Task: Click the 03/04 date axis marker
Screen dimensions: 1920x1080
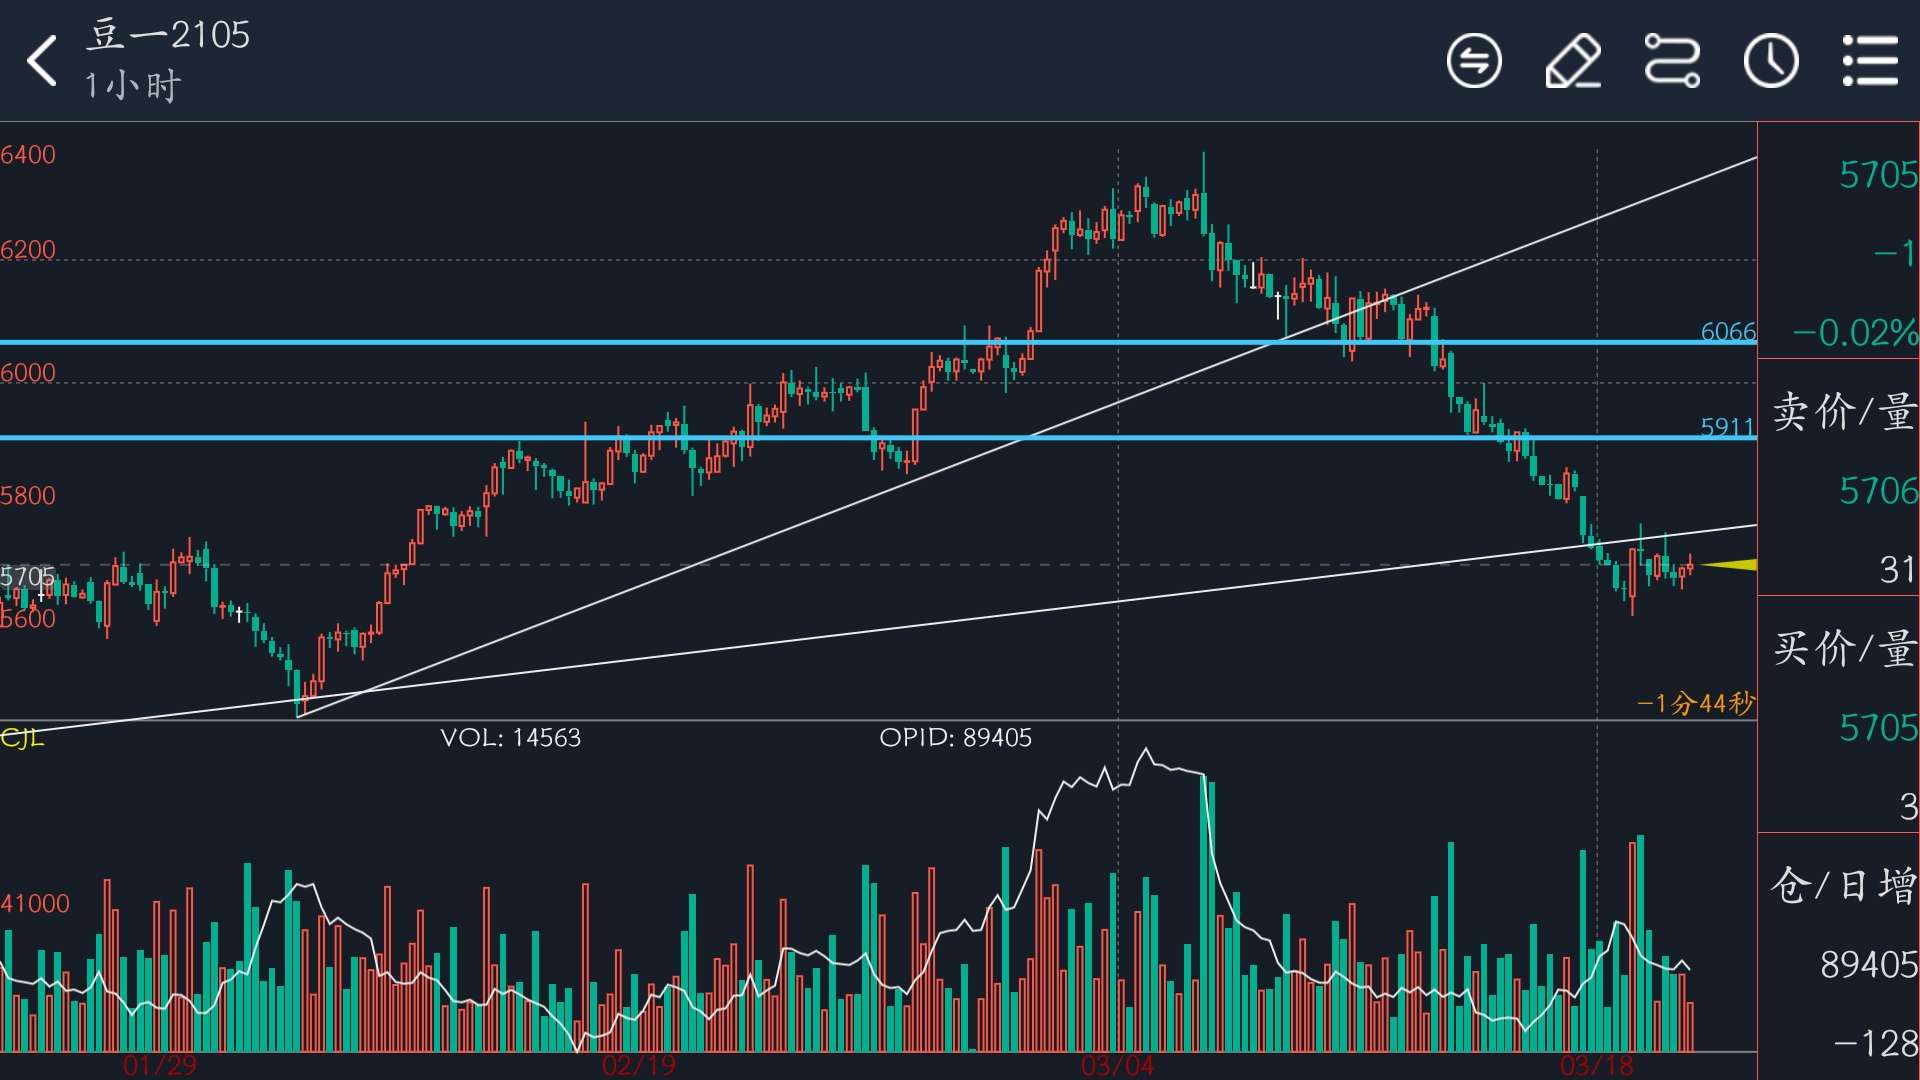Action: pyautogui.click(x=1117, y=1065)
